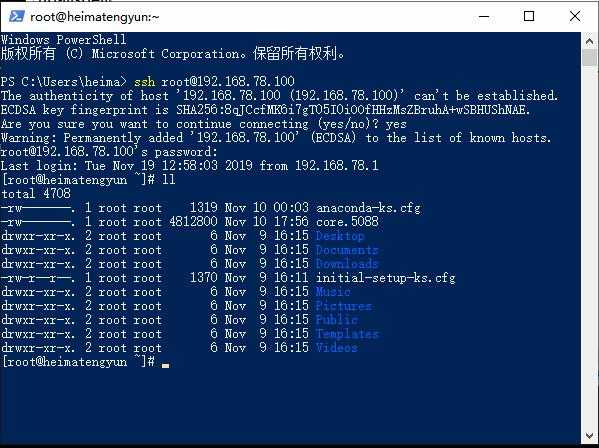Click the core.5088 file entry
The height and width of the screenshot is (448, 599).
pyautogui.click(x=347, y=222)
